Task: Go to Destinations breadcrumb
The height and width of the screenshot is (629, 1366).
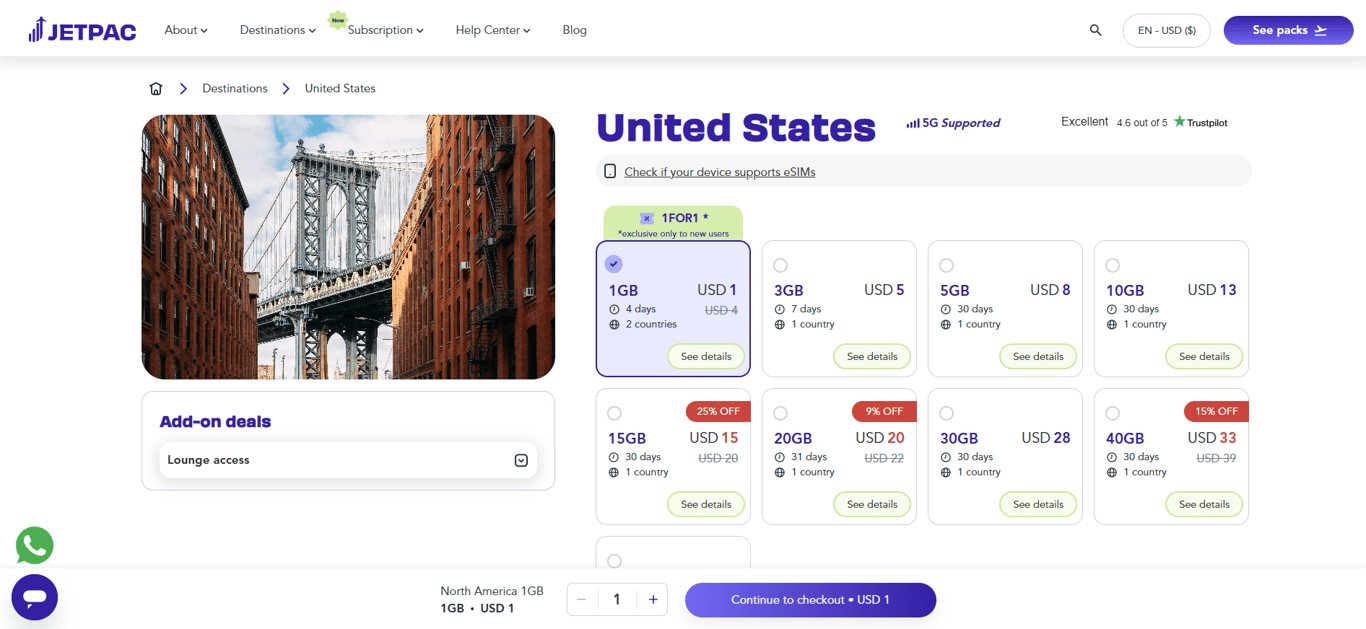Action: pos(235,88)
